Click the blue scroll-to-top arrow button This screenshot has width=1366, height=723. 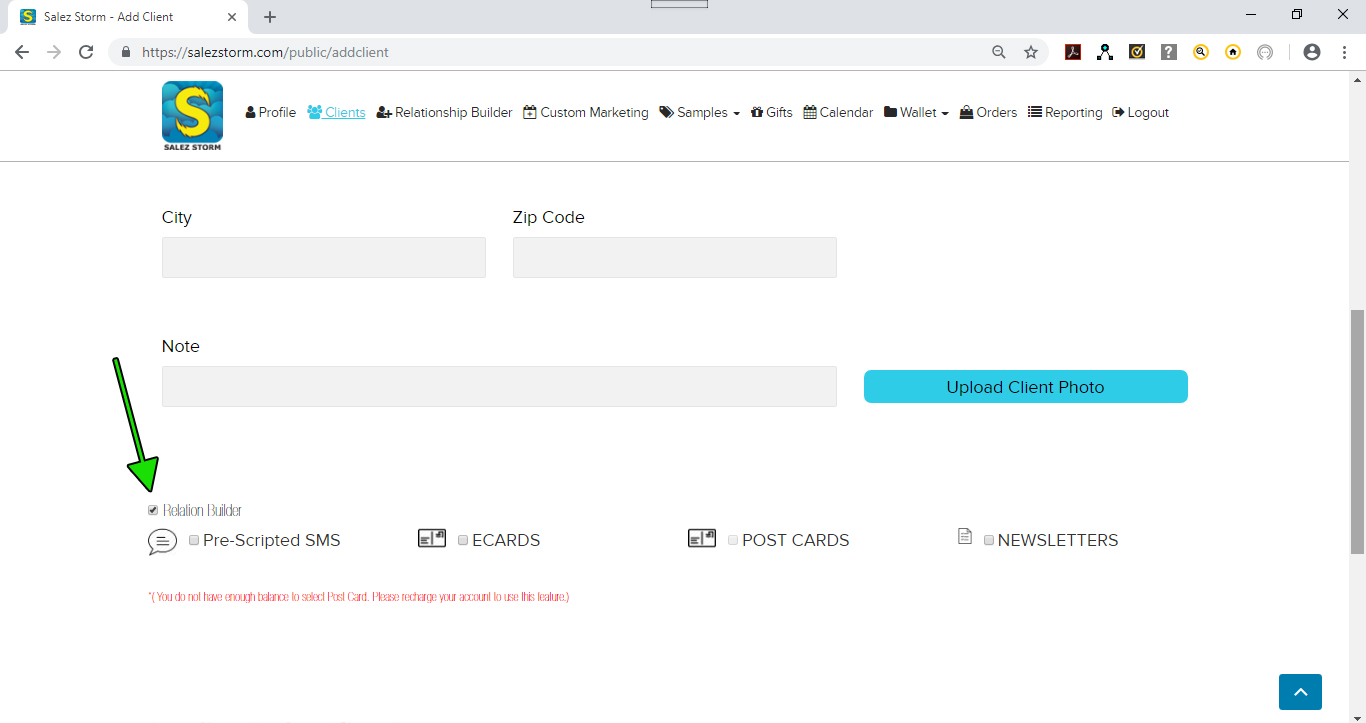point(1300,692)
